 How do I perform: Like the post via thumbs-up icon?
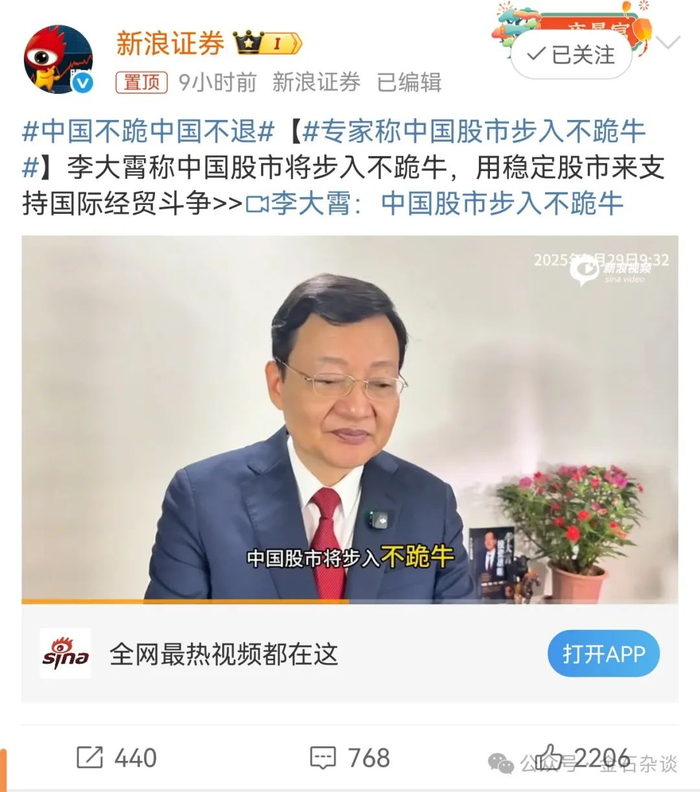(x=549, y=757)
